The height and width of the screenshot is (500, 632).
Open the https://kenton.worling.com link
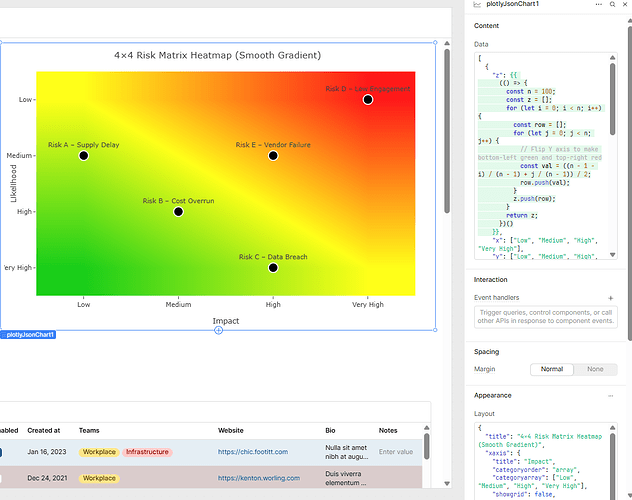tap(259, 478)
